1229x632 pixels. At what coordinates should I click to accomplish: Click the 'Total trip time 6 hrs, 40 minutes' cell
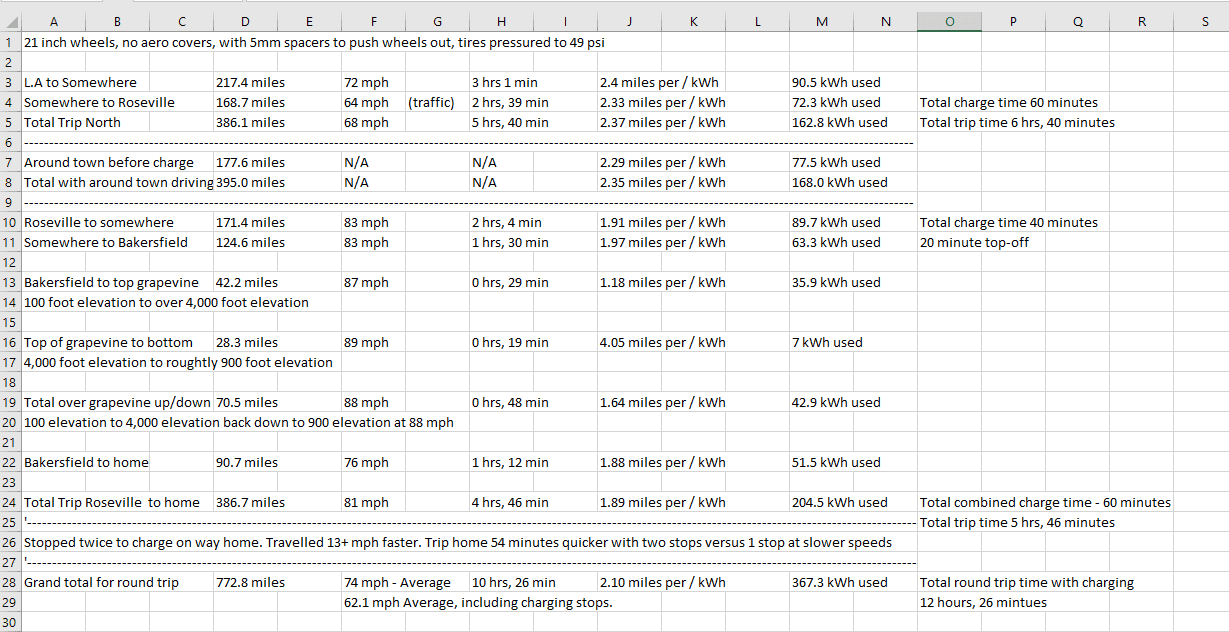tap(1017, 122)
